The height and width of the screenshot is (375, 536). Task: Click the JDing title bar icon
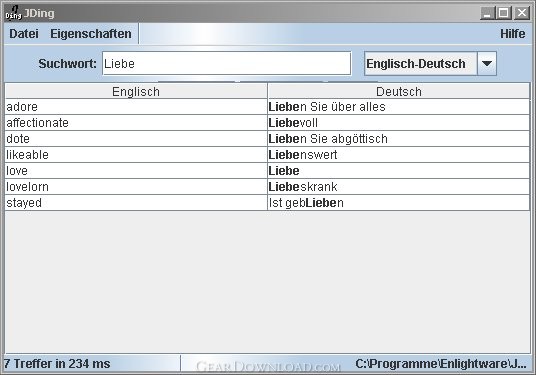coord(13,13)
